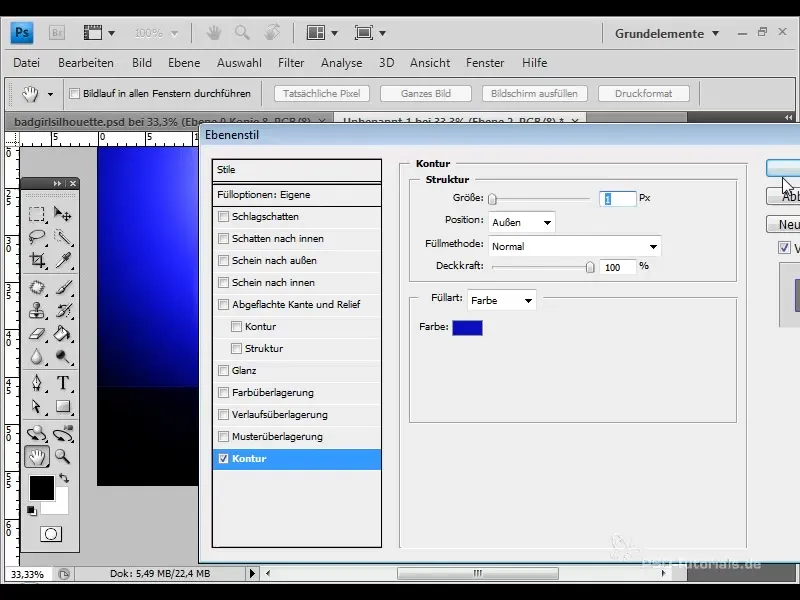
Task: Choose the Paint Bucket tool
Action: 63,334
